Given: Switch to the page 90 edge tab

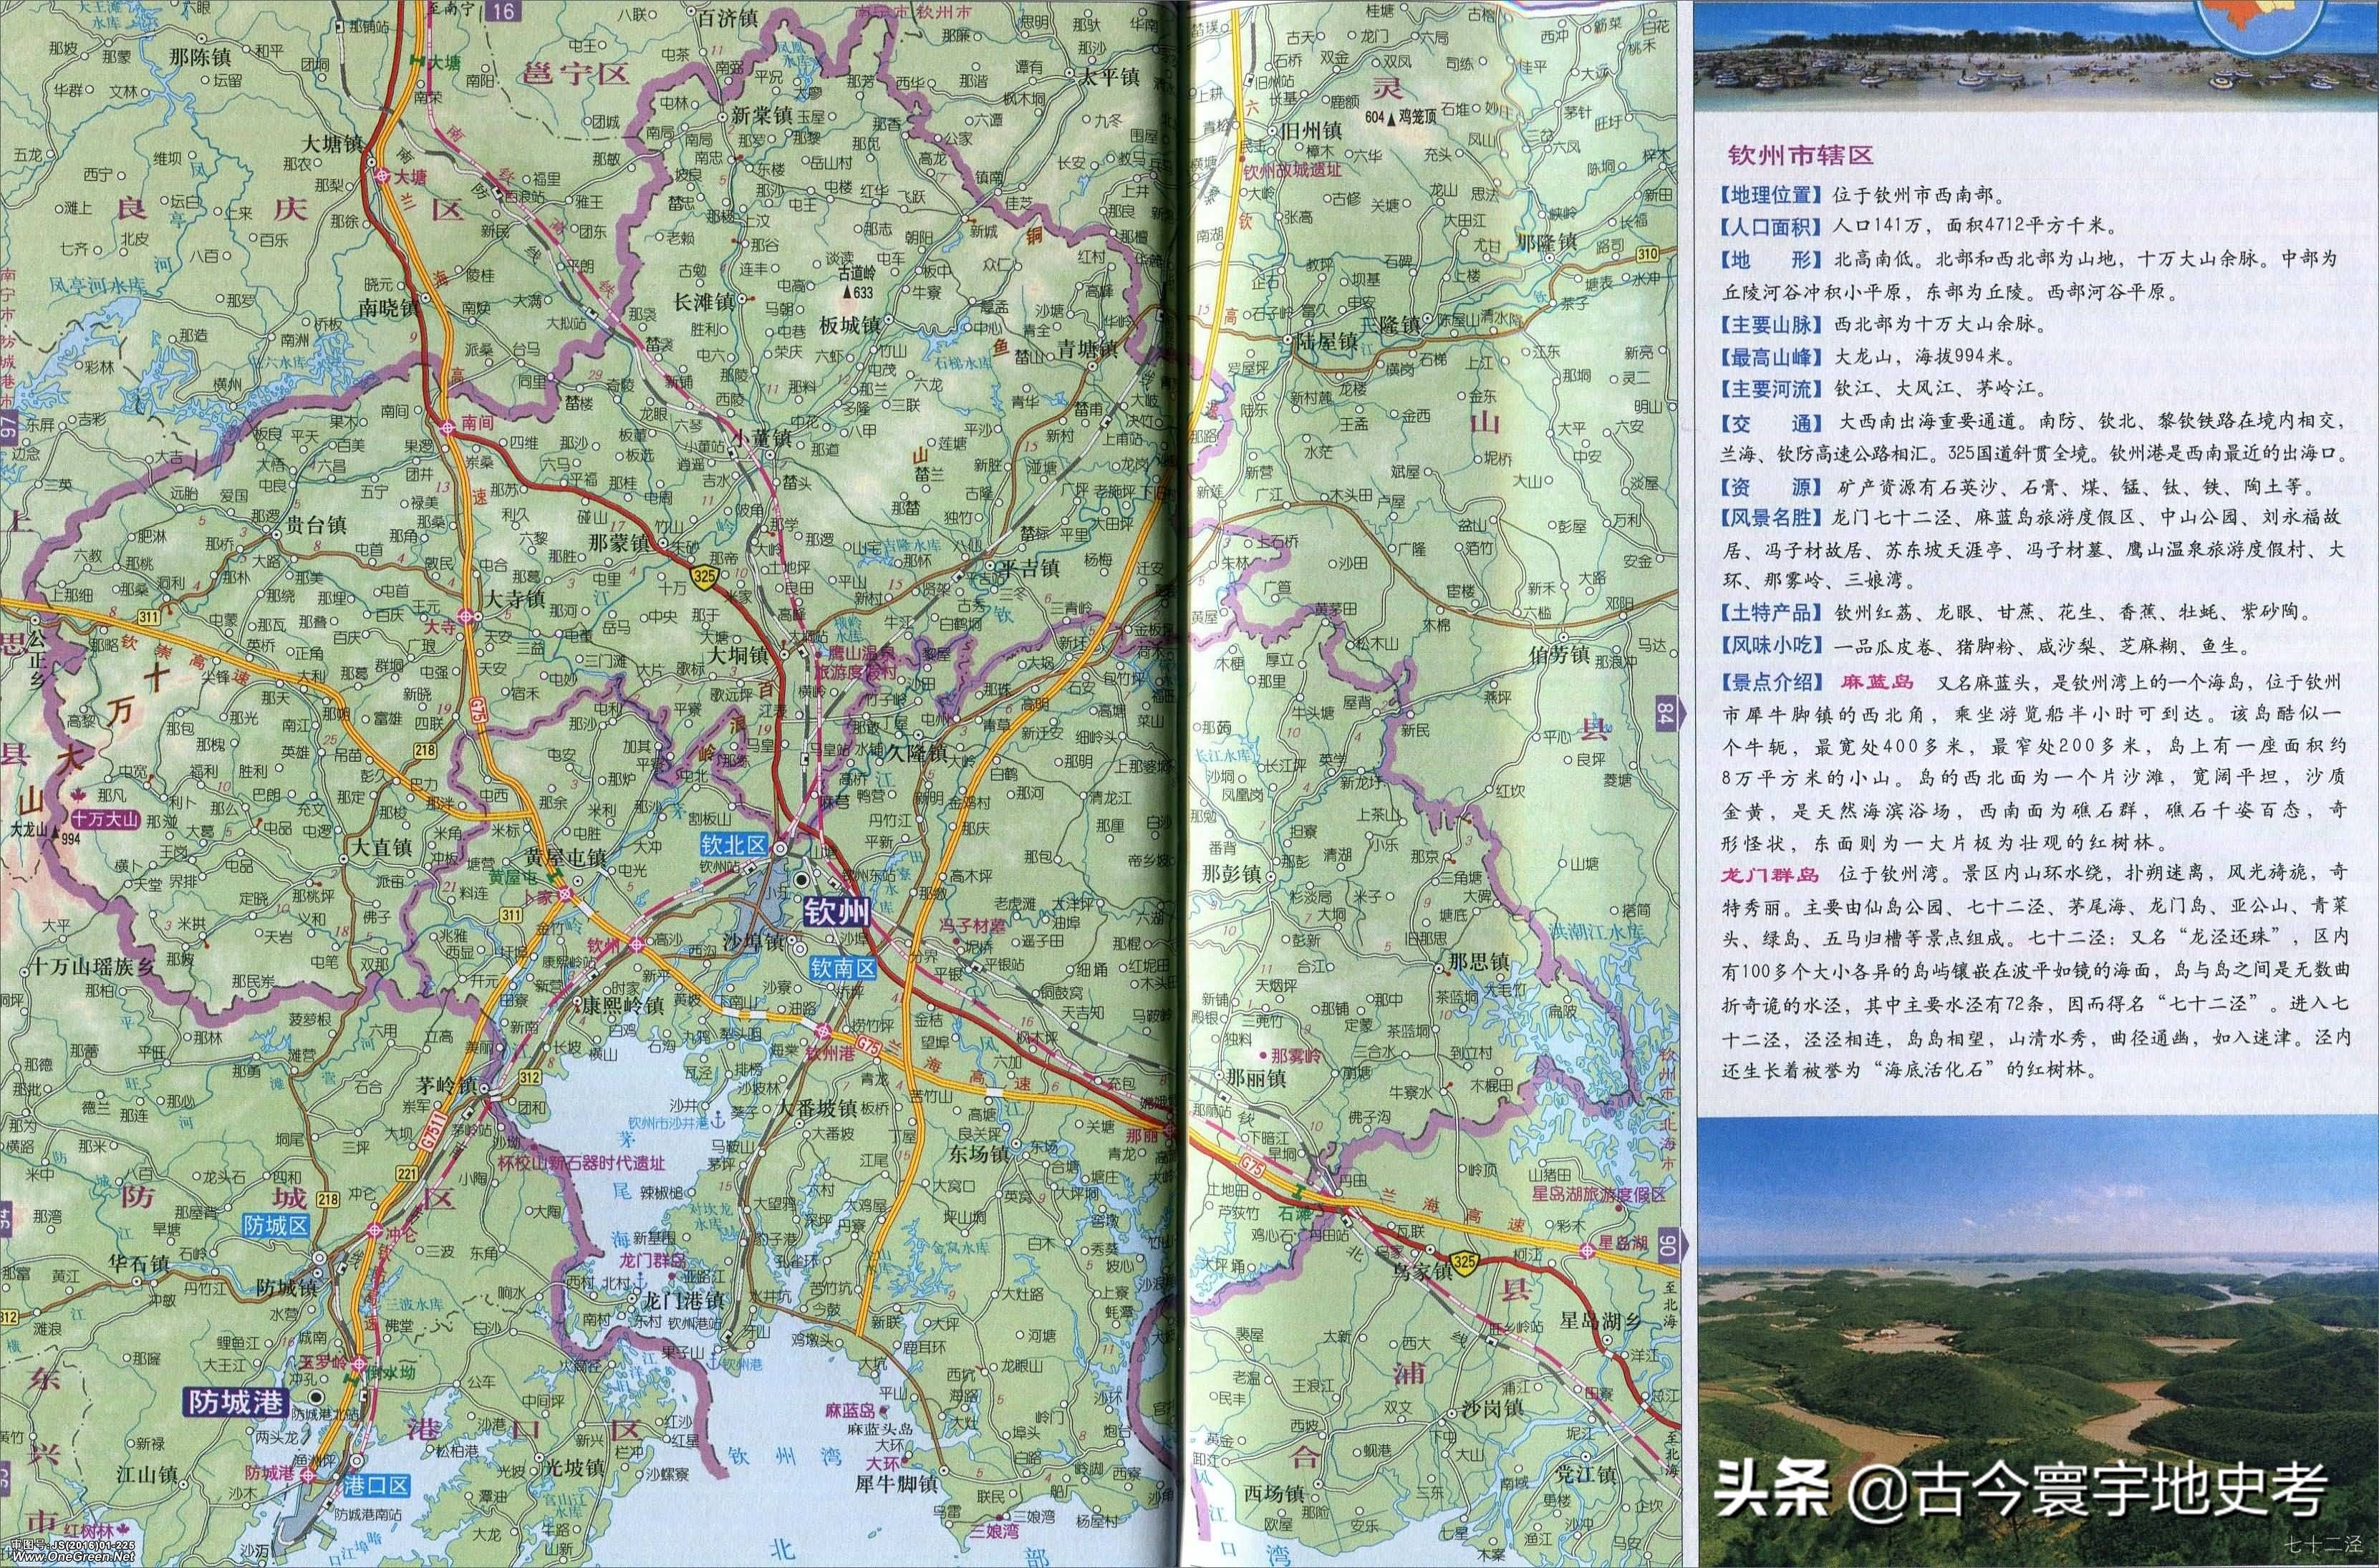Looking at the screenshot, I should tap(1669, 1246).
